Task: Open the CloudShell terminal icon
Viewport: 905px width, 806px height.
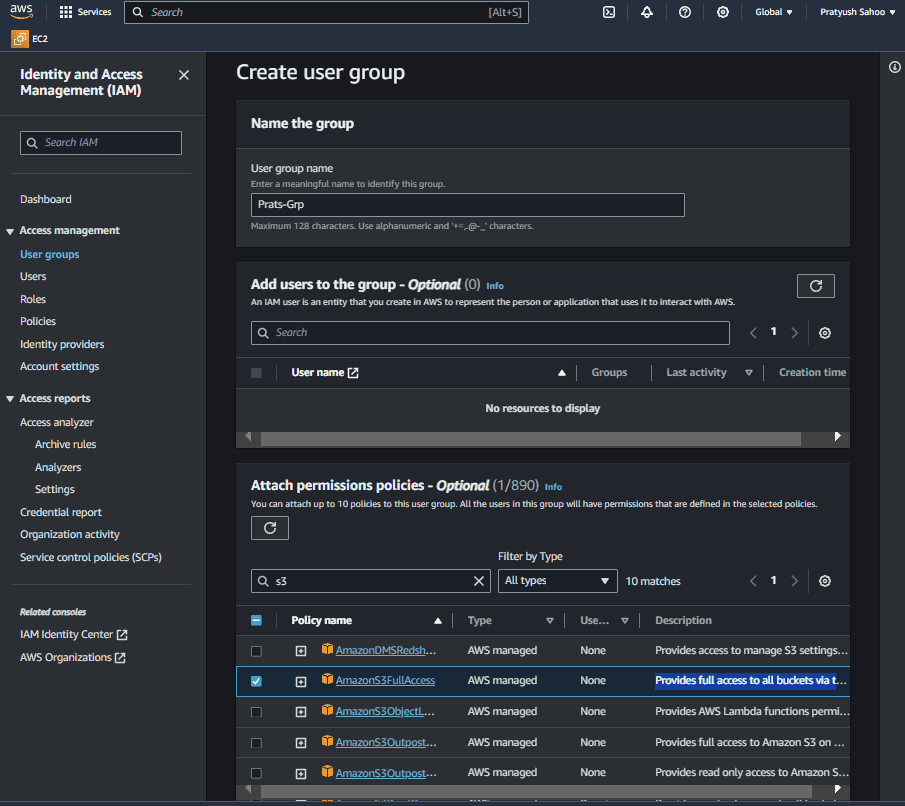Action: pos(609,12)
